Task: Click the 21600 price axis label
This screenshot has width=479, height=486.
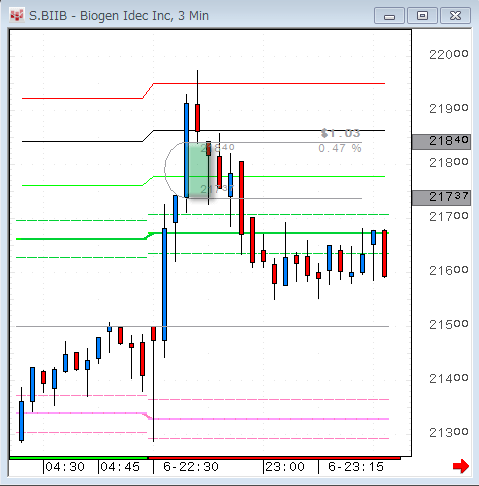Action: tap(449, 270)
